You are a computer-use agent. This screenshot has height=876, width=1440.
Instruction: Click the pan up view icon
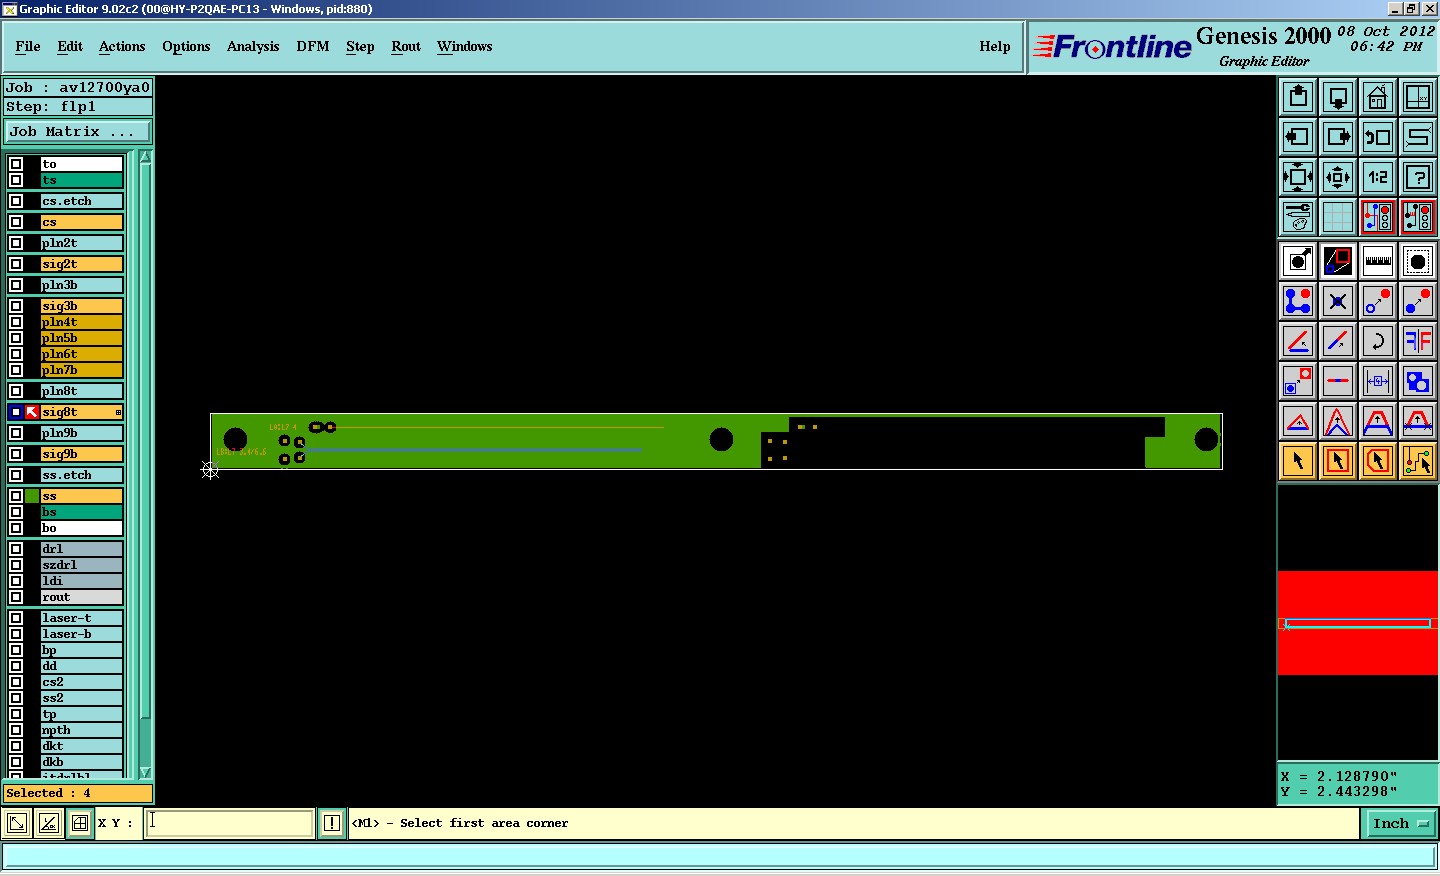[1298, 97]
